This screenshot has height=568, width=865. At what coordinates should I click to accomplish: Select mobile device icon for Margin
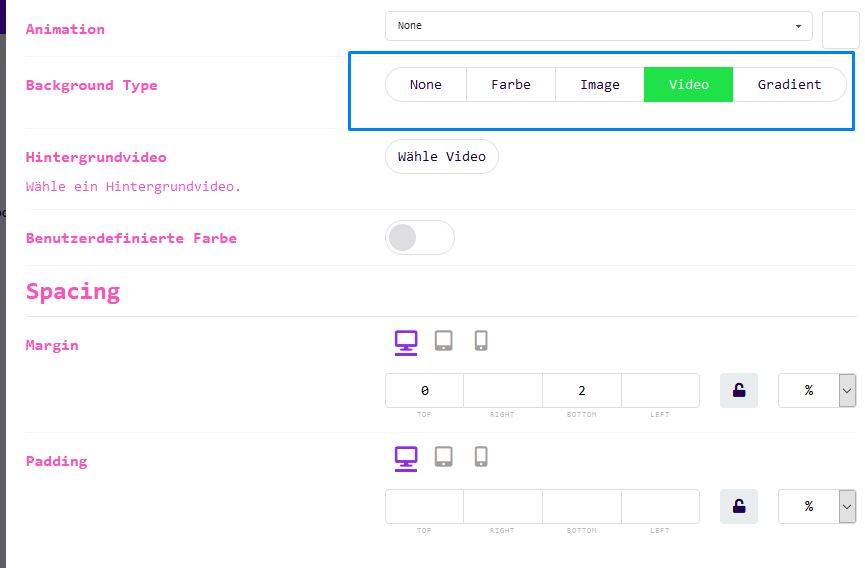pos(481,342)
